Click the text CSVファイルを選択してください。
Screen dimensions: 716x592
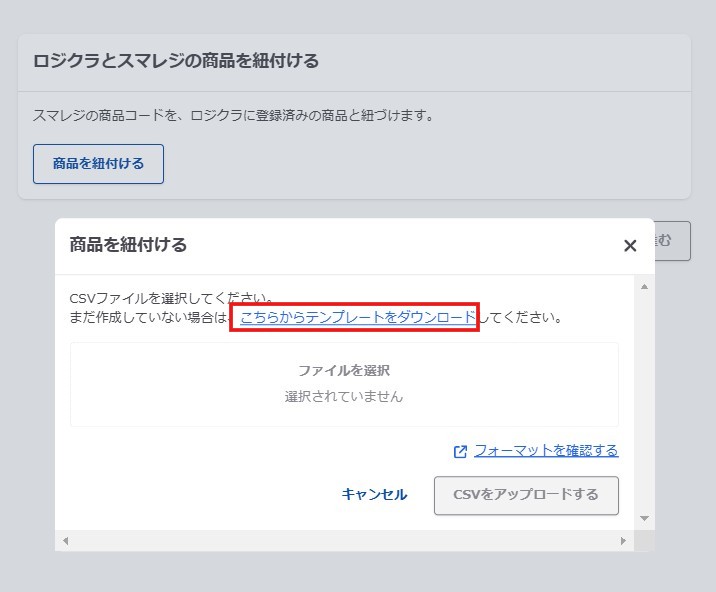point(172,298)
